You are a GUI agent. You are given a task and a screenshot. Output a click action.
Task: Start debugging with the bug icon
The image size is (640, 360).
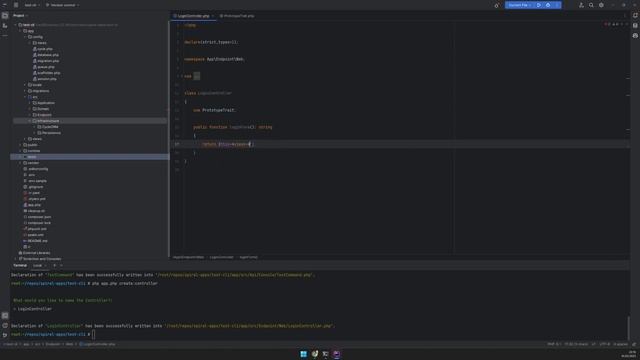click(x=548, y=5)
